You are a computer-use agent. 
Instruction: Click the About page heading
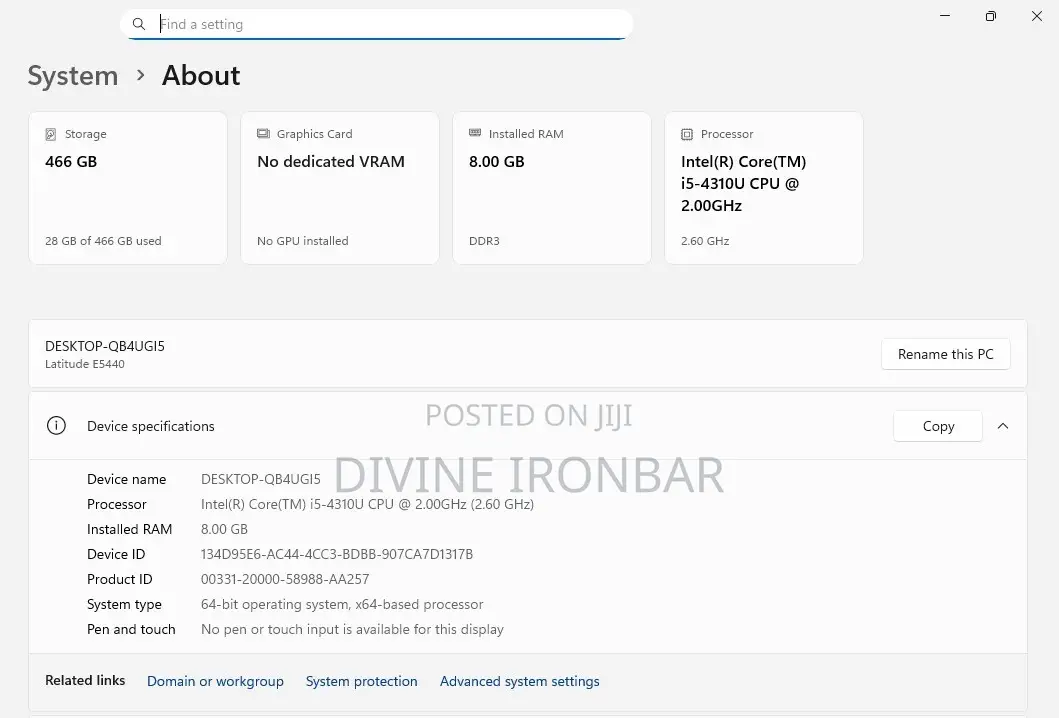[201, 76]
